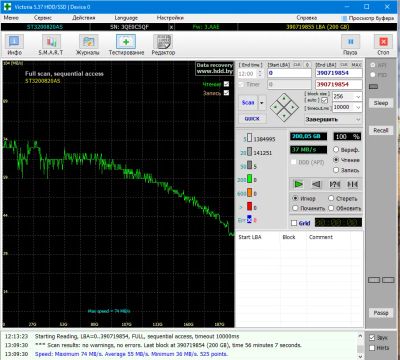Click the log panel scrollbar

pyautogui.click(x=360, y=345)
